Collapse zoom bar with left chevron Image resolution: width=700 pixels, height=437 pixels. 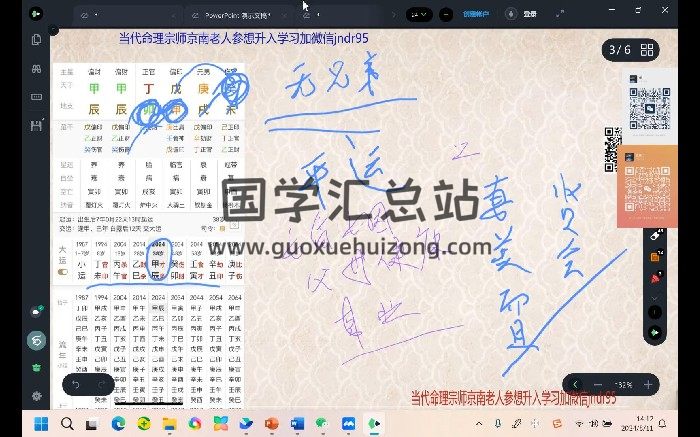click(575, 384)
